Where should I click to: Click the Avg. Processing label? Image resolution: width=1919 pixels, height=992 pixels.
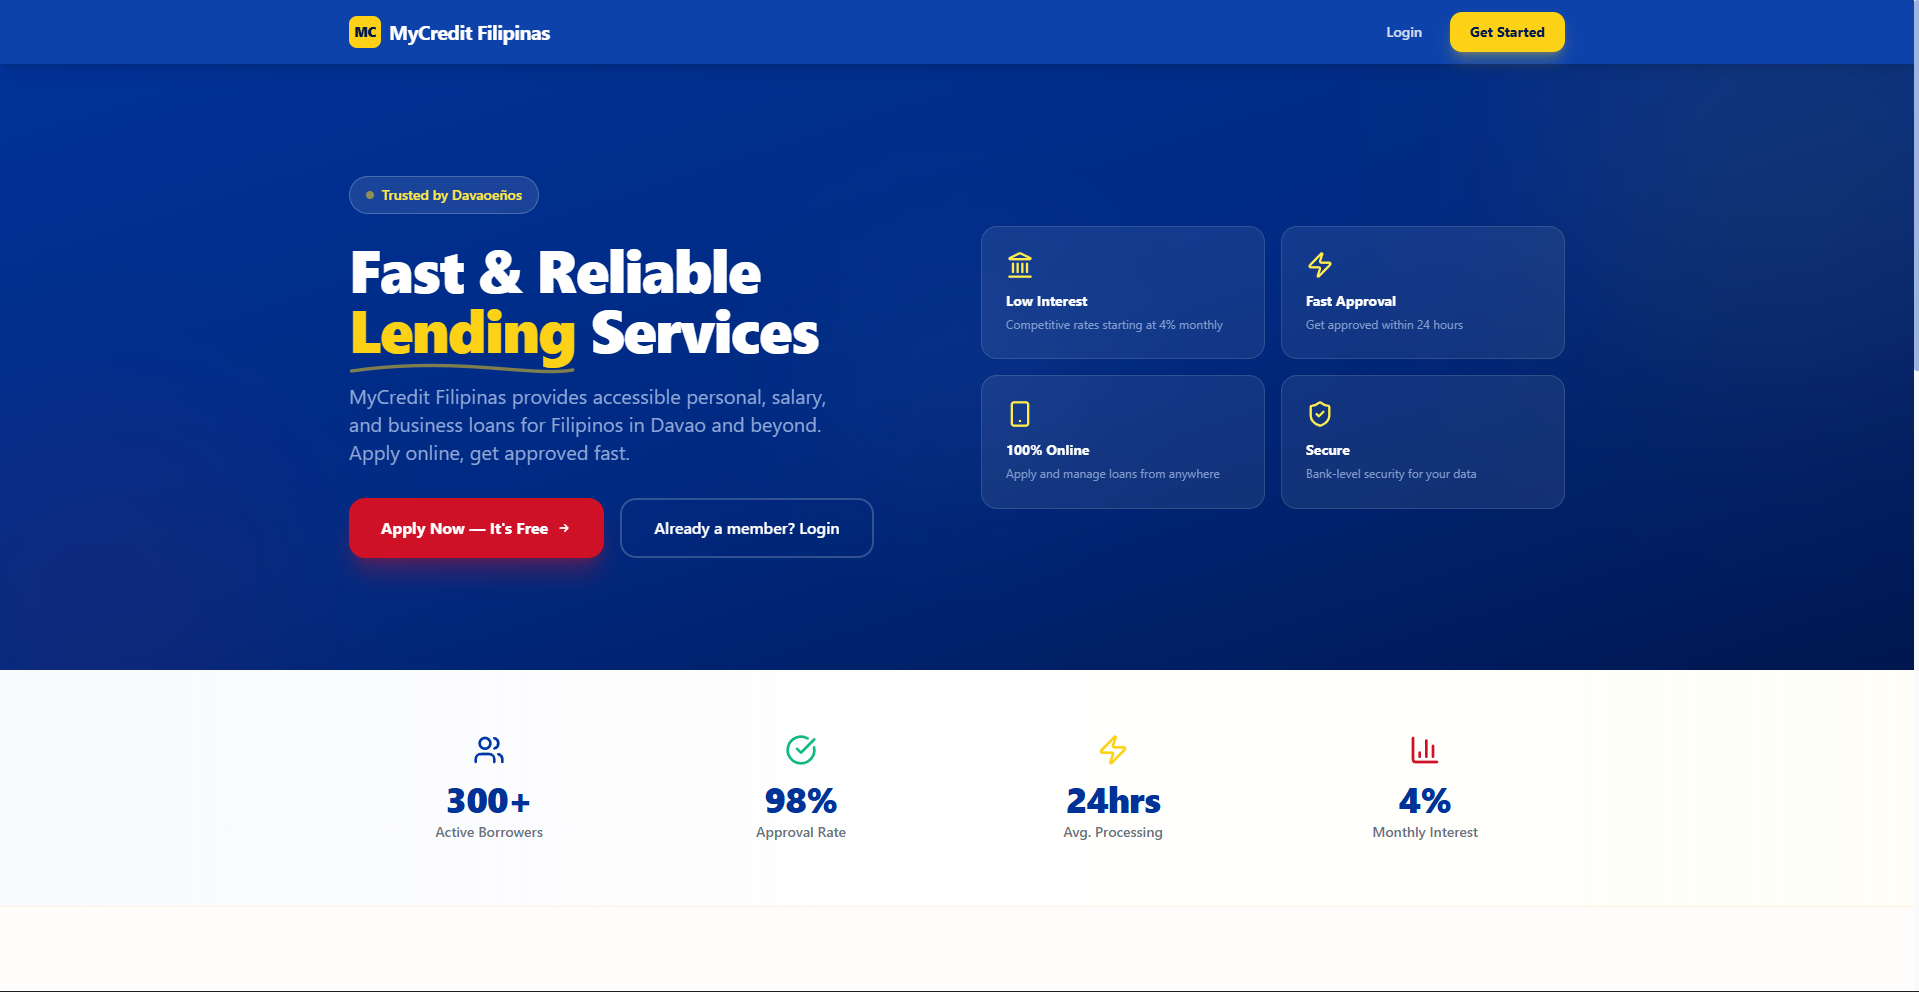click(1113, 832)
